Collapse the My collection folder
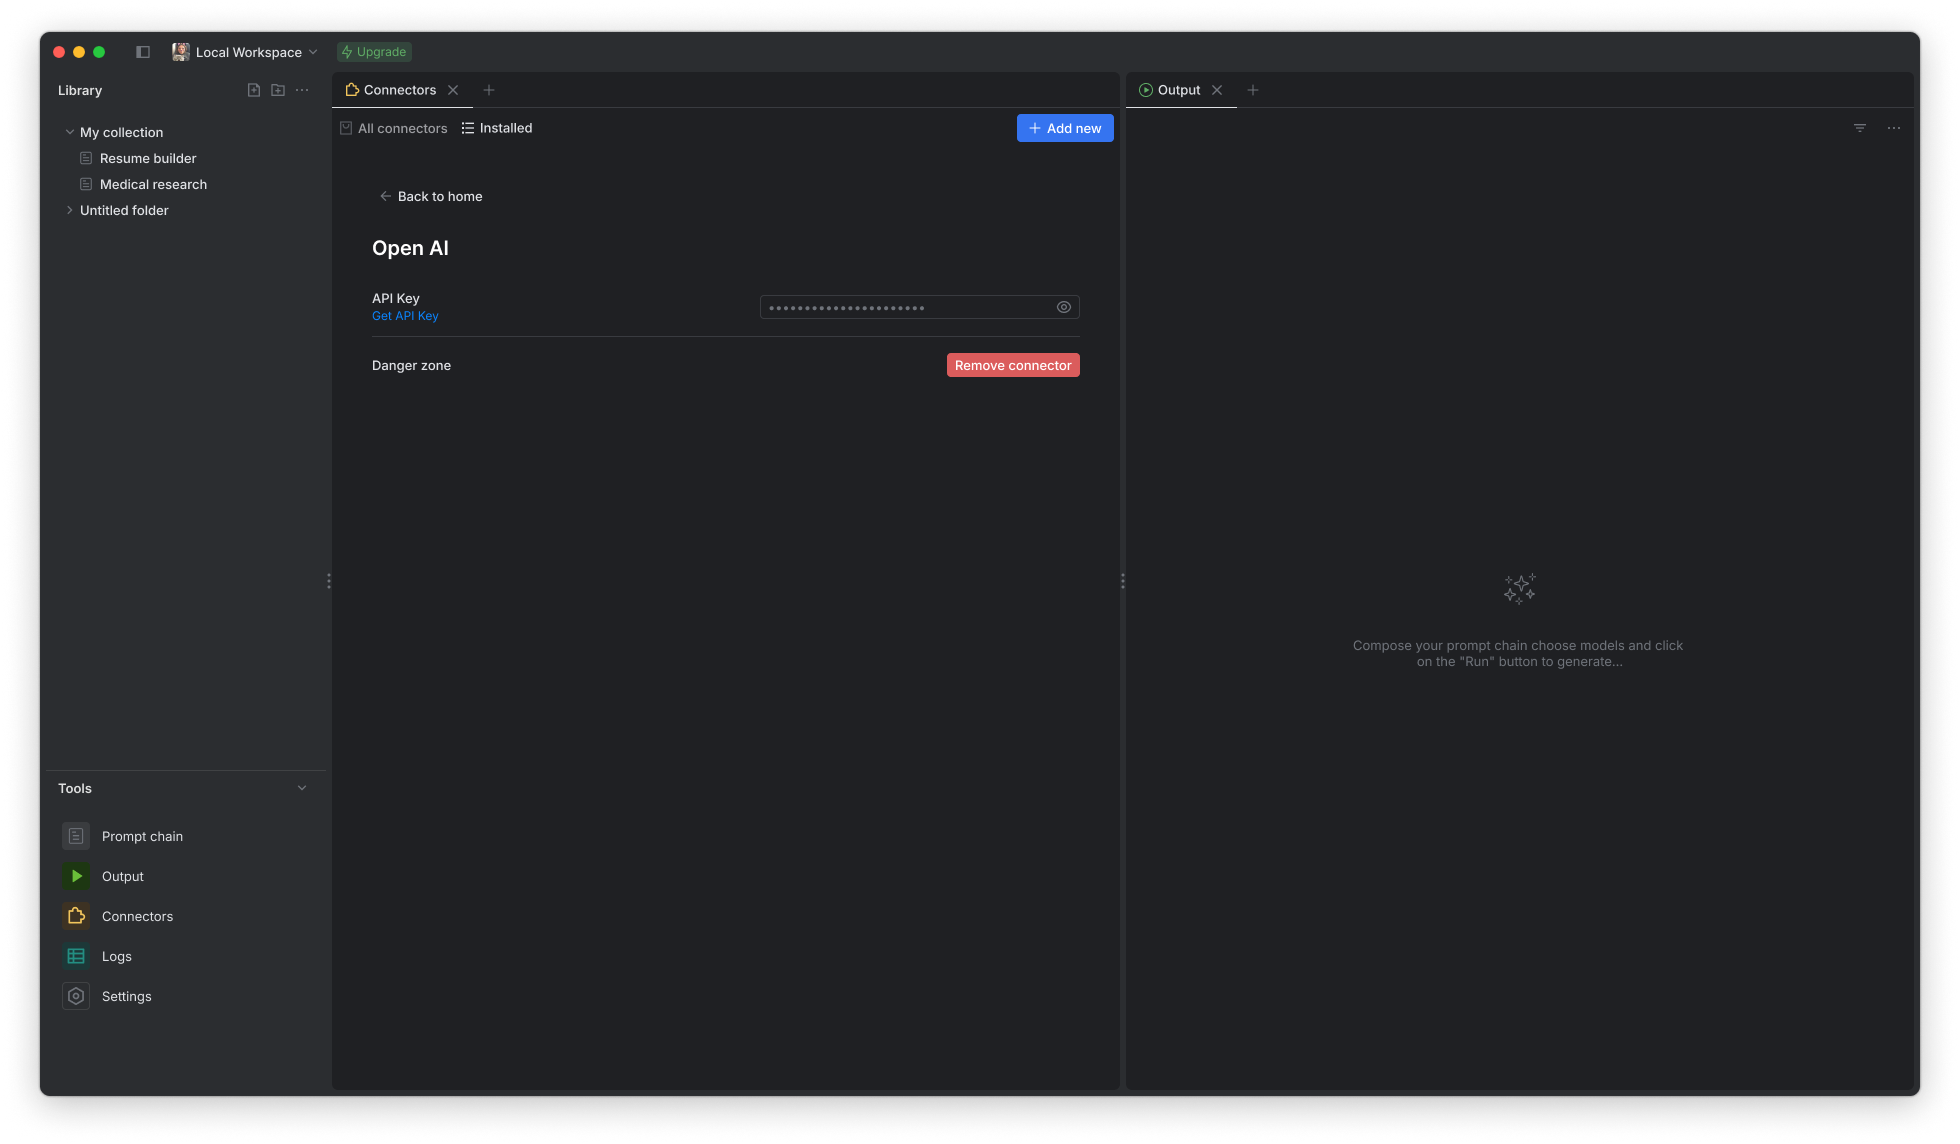This screenshot has width=1960, height=1144. [69, 132]
